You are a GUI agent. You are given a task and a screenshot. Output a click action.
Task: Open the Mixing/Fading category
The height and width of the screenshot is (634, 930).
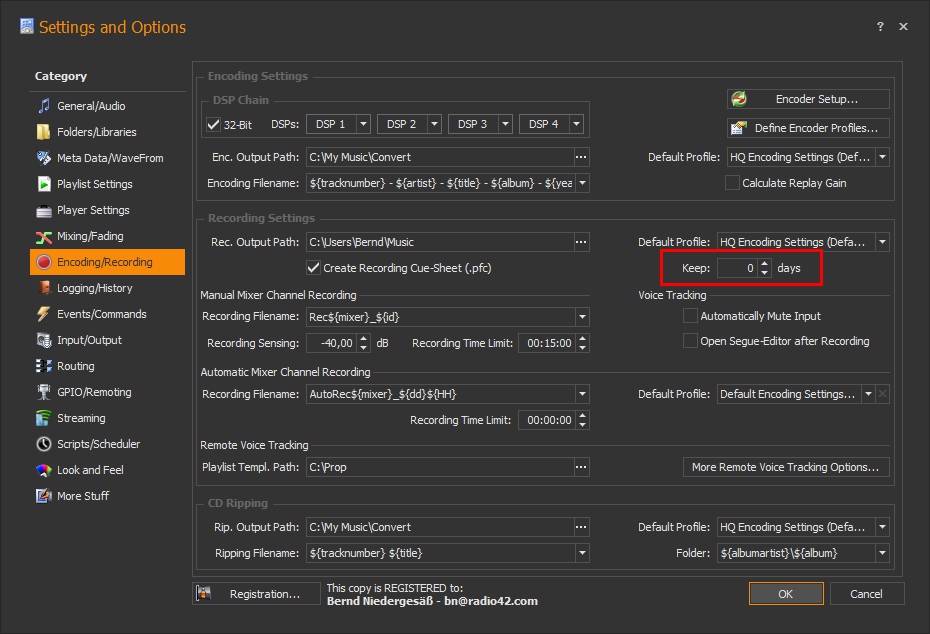(x=107, y=237)
